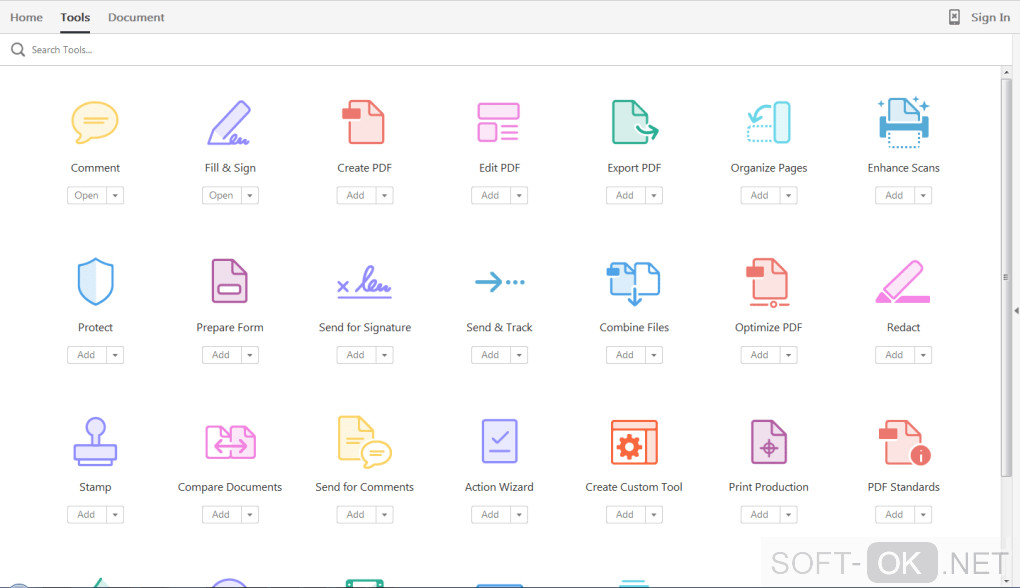The width and height of the screenshot is (1020, 588).
Task: Click the scrollbar up arrow
Action: tap(1006, 72)
